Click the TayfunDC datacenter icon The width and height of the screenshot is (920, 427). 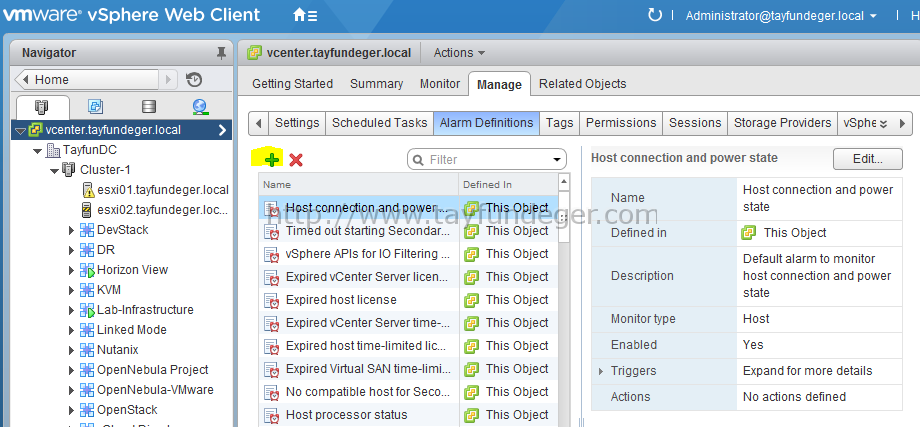pyautogui.click(x=53, y=150)
